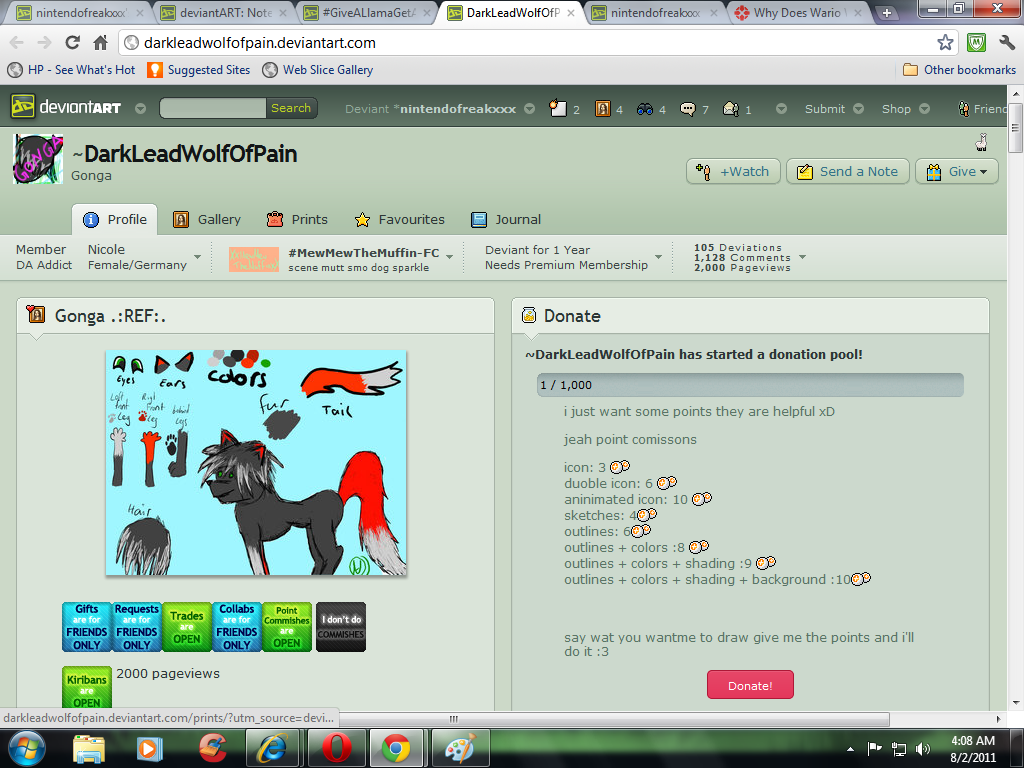Click the MewMewTheMuffin-FC group icon
Viewport: 1024px width, 768px height.
click(254, 259)
